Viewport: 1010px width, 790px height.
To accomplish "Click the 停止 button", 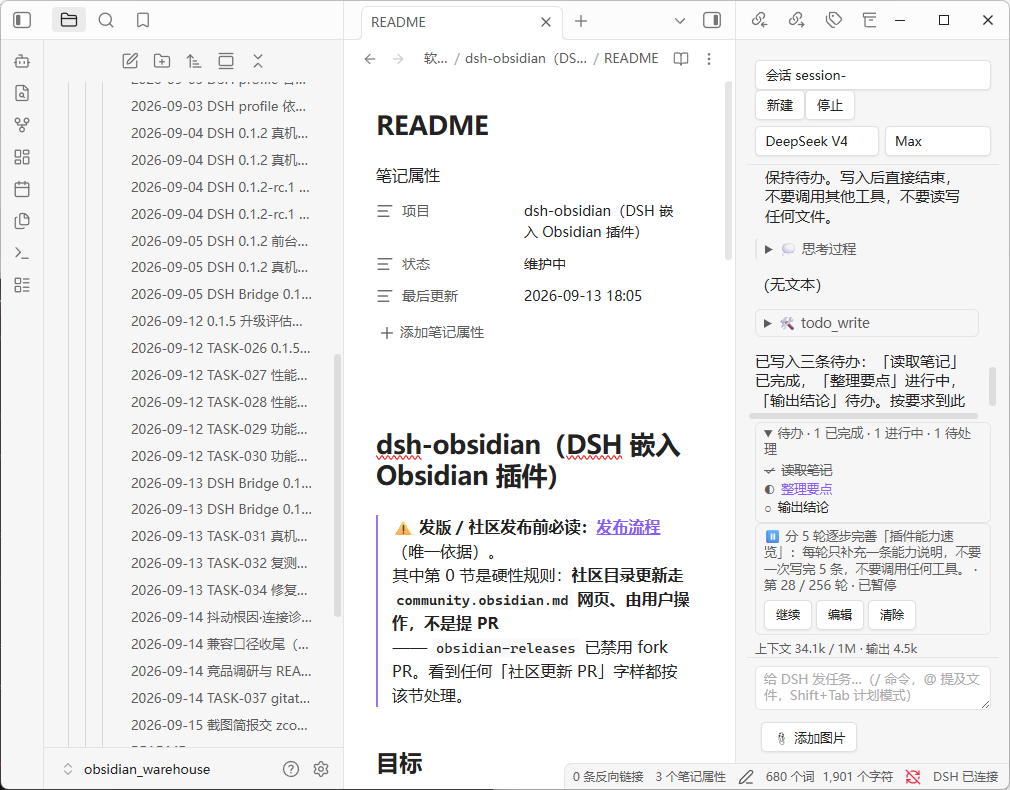I will [x=830, y=105].
